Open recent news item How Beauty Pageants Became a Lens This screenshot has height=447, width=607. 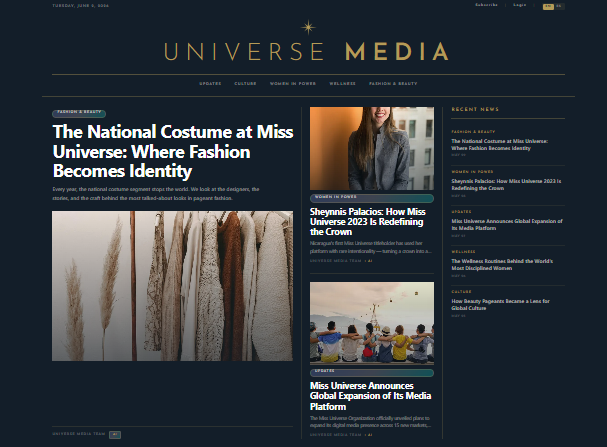[x=500, y=305]
